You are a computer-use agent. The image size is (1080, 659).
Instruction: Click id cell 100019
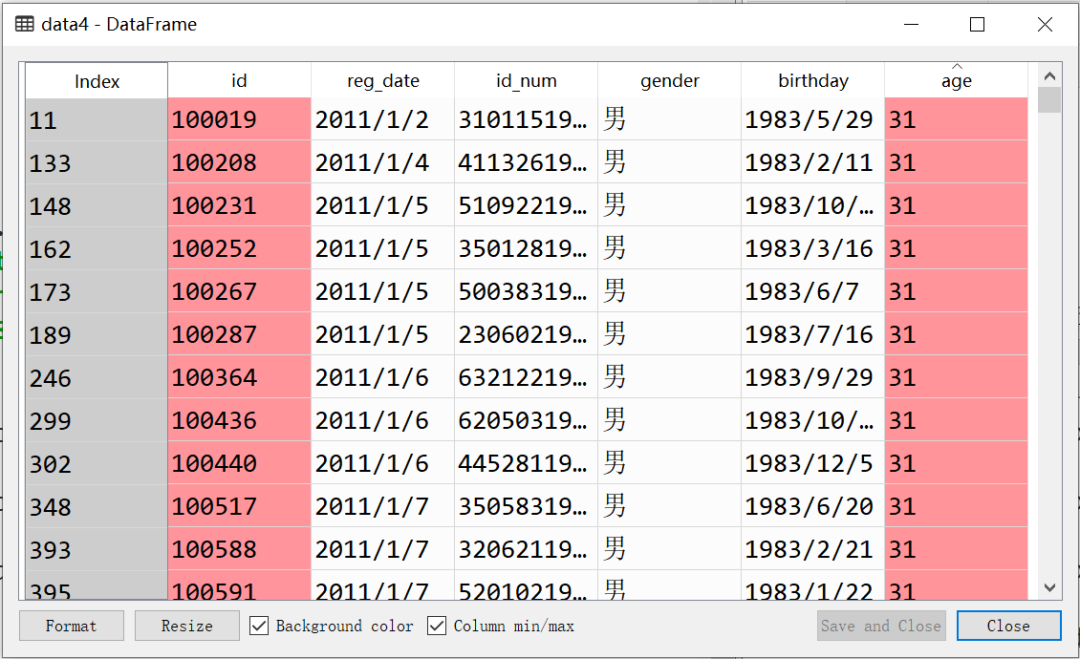(x=239, y=120)
